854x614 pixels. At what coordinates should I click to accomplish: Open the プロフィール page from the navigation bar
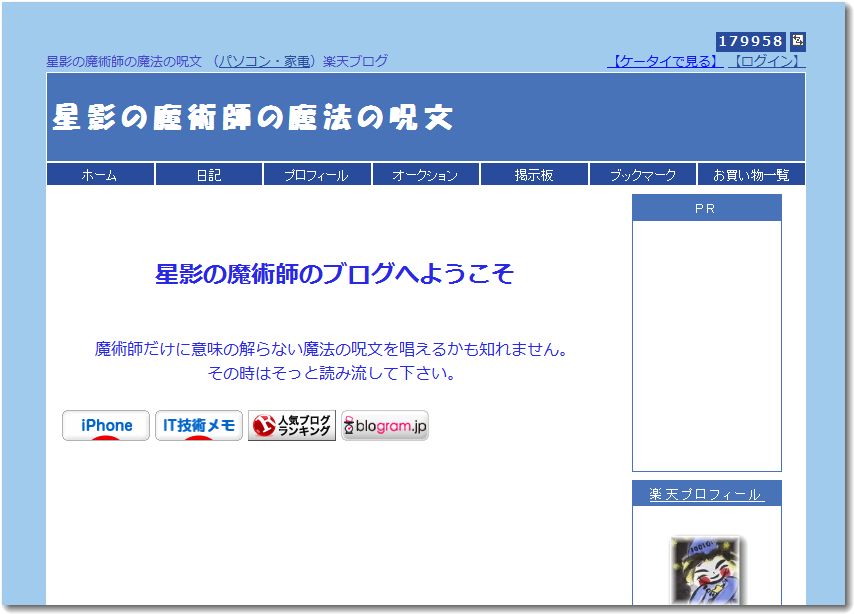[x=316, y=173]
